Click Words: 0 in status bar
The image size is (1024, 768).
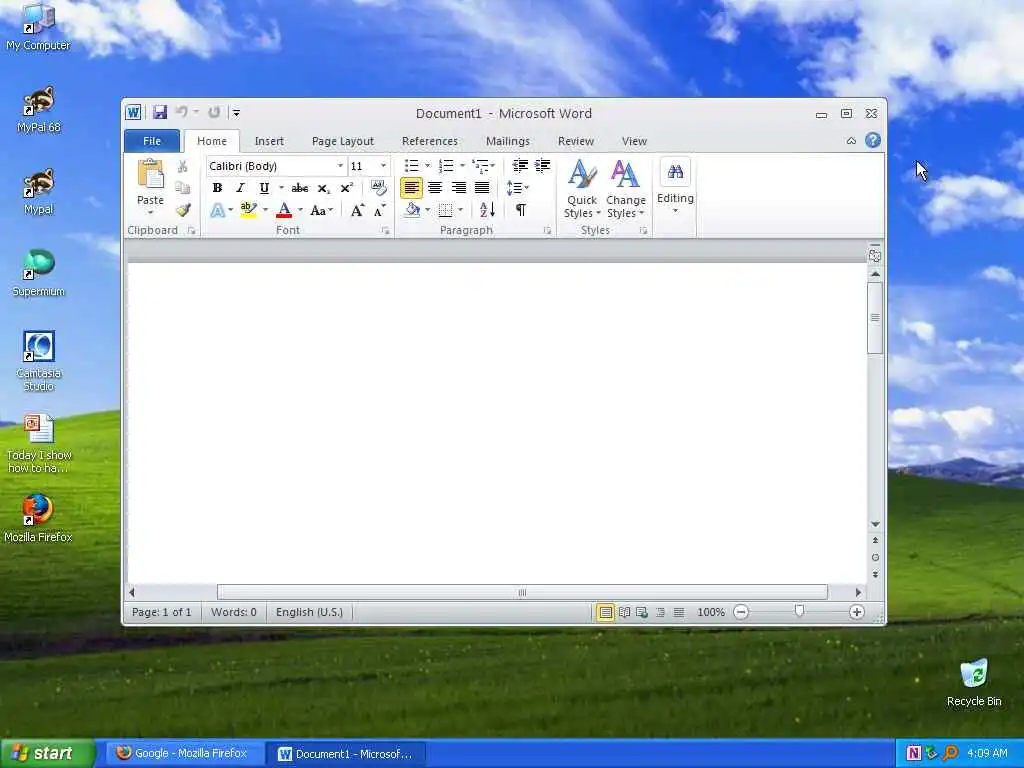[234, 612]
